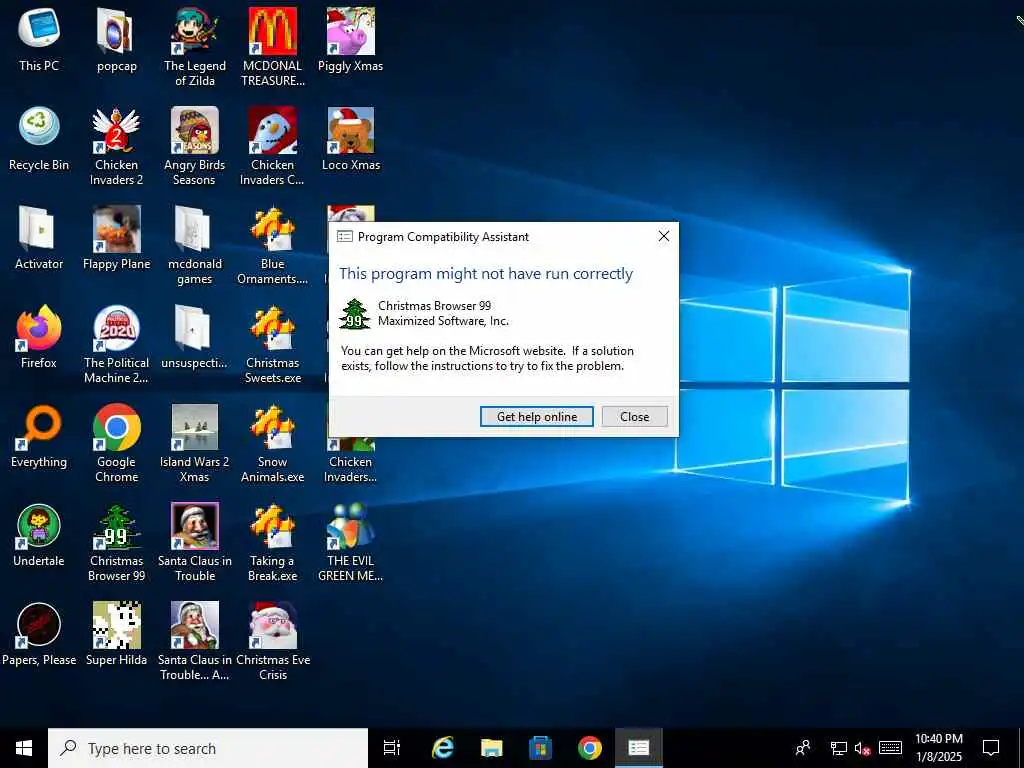Image resolution: width=1024 pixels, height=768 pixels.
Task: Select the Christmas Eve Crisis icon
Action: click(272, 626)
